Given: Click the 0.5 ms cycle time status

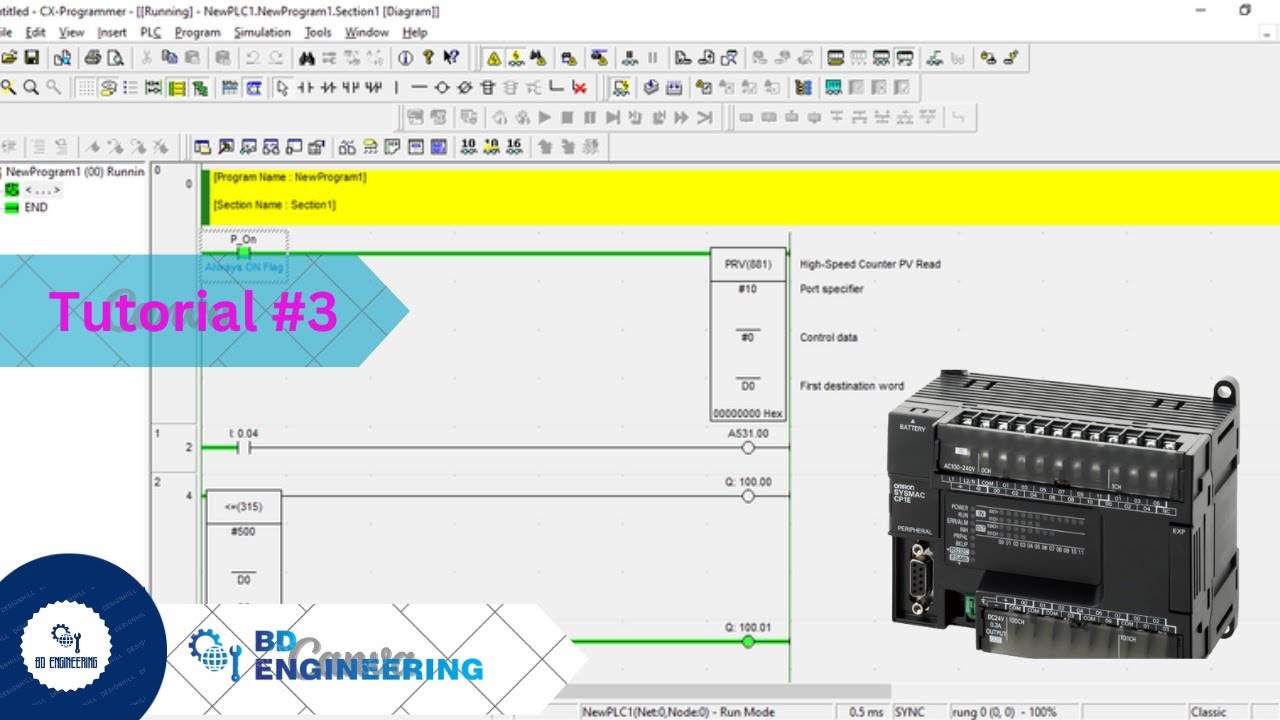Looking at the screenshot, I should 866,712.
